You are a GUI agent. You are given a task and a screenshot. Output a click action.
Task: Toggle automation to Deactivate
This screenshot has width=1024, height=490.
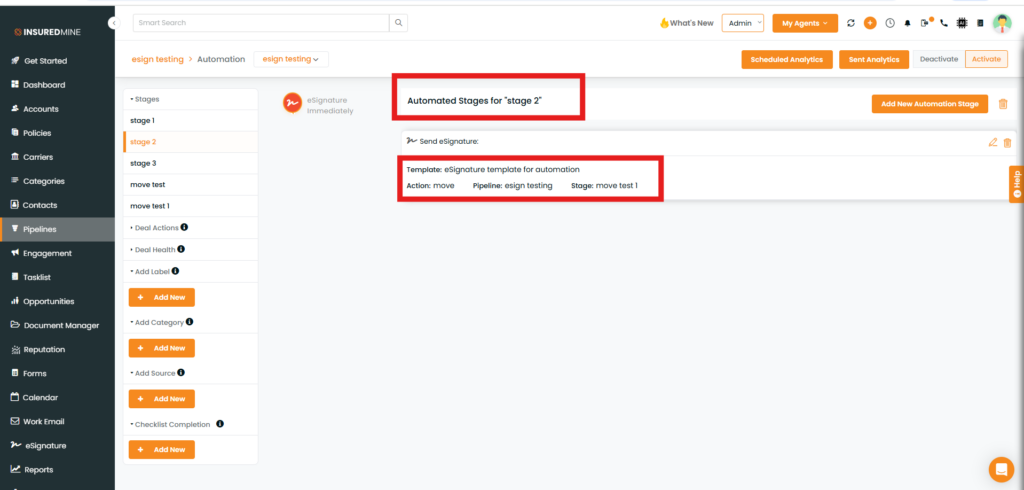coord(938,59)
